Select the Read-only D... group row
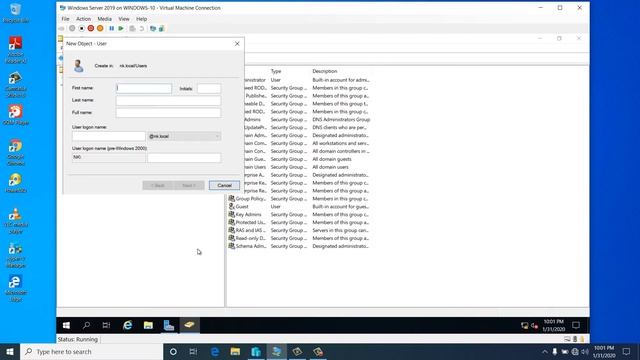 pos(299,238)
